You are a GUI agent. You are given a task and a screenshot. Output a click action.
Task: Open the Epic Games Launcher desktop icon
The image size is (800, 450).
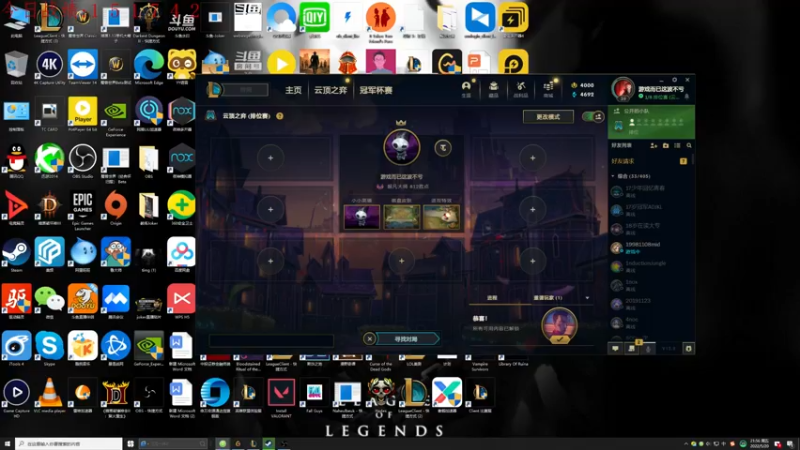83,210
